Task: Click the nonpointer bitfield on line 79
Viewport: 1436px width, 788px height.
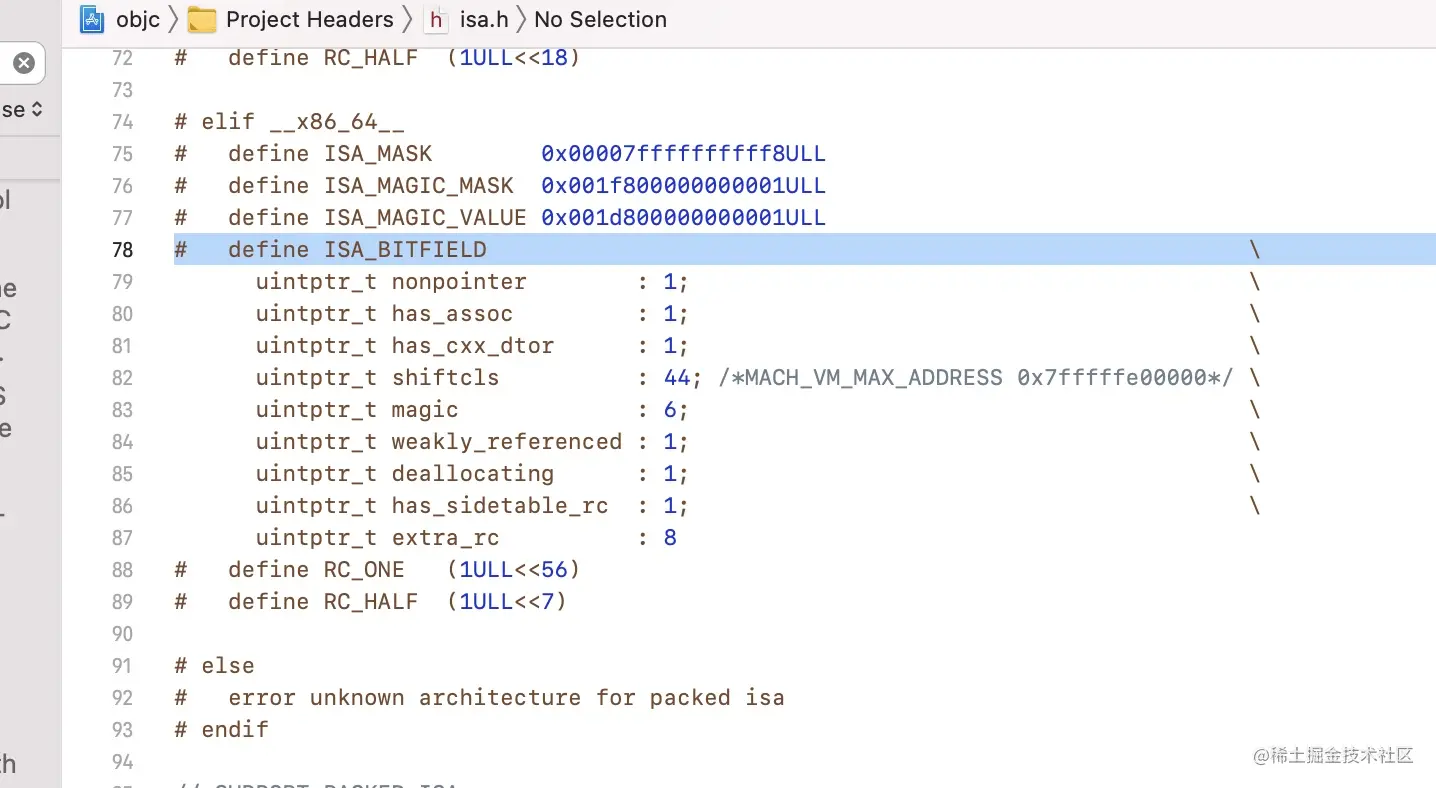Action: (457, 281)
